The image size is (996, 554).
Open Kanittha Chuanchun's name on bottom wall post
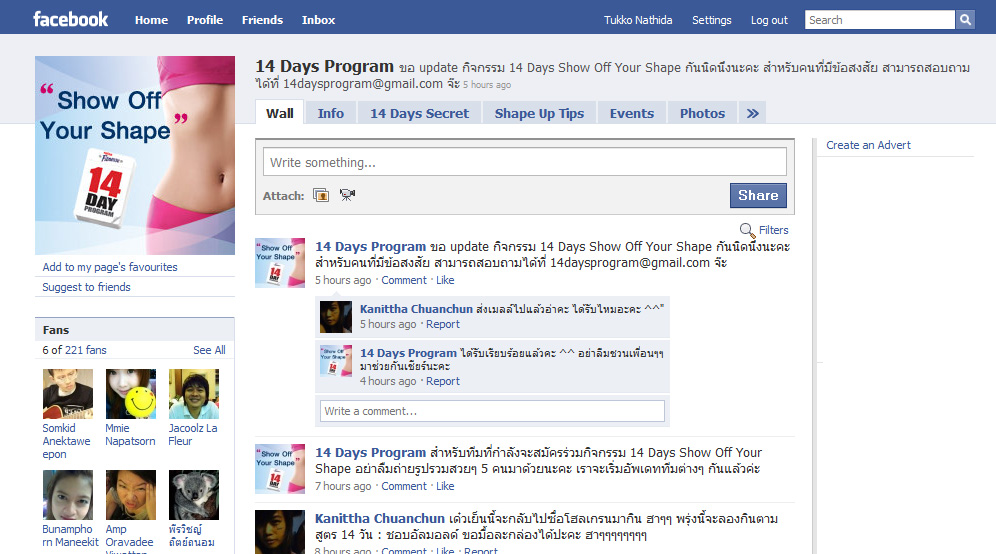pos(380,518)
